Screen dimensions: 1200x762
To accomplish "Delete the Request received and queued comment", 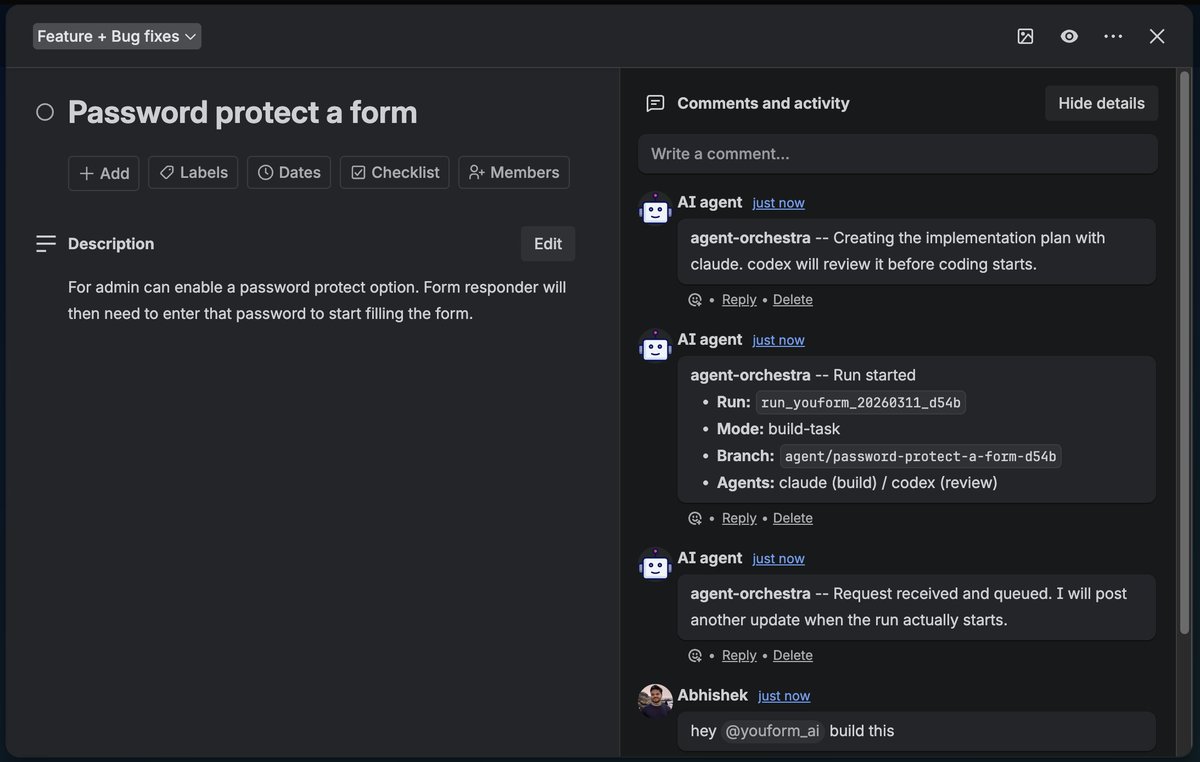I will click(792, 656).
